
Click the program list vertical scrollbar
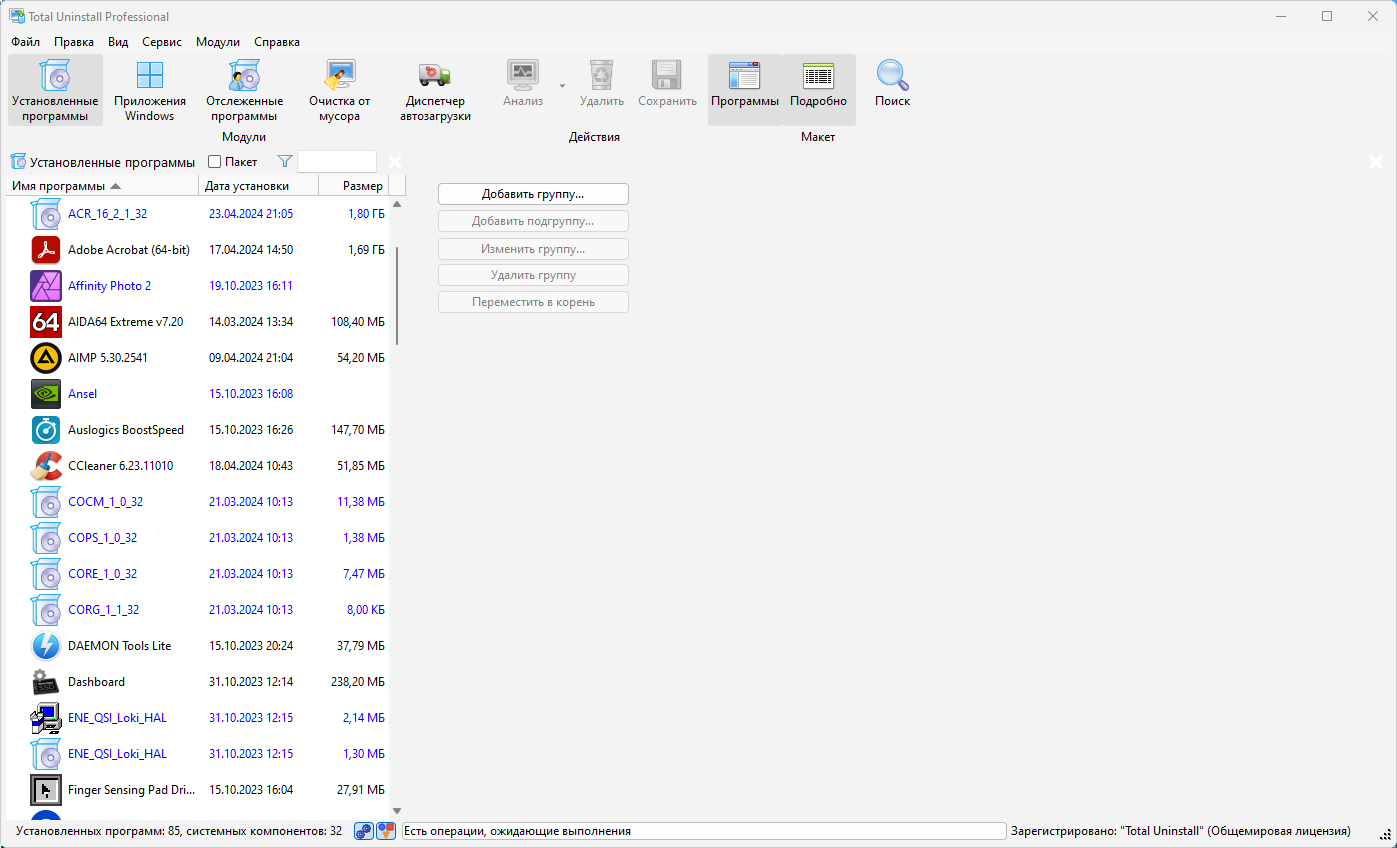[397, 295]
